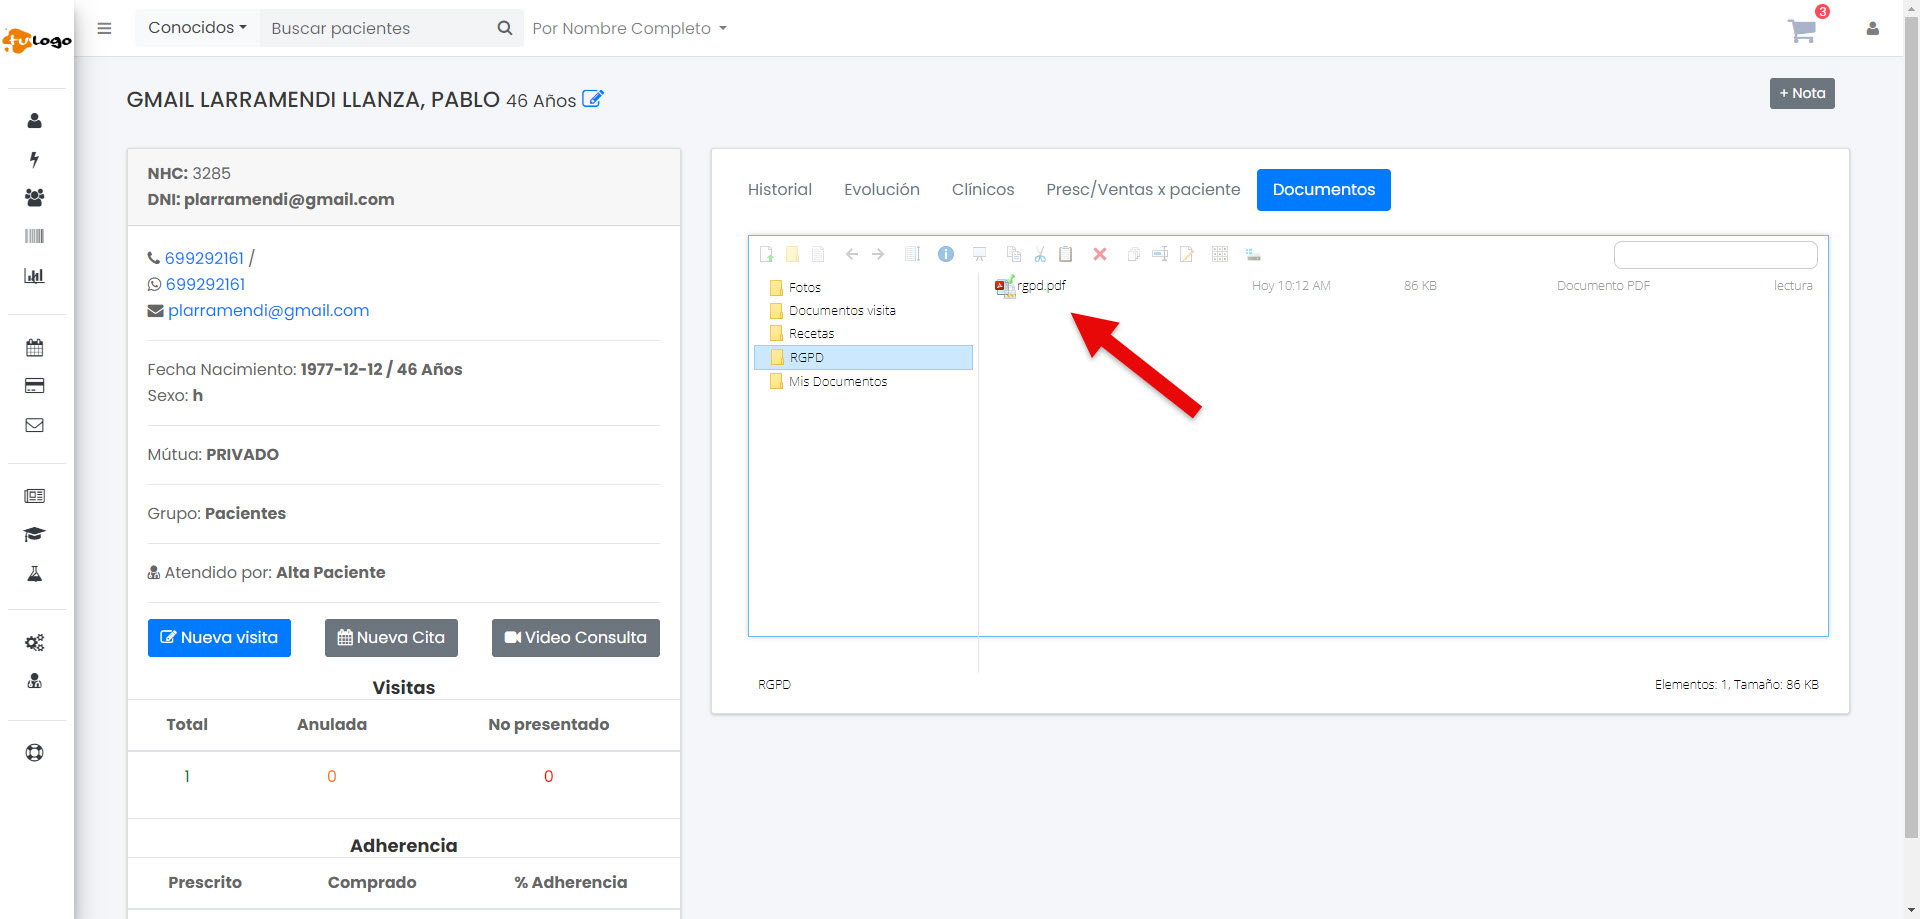Click the doctor user sidebar icon

(x=34, y=682)
